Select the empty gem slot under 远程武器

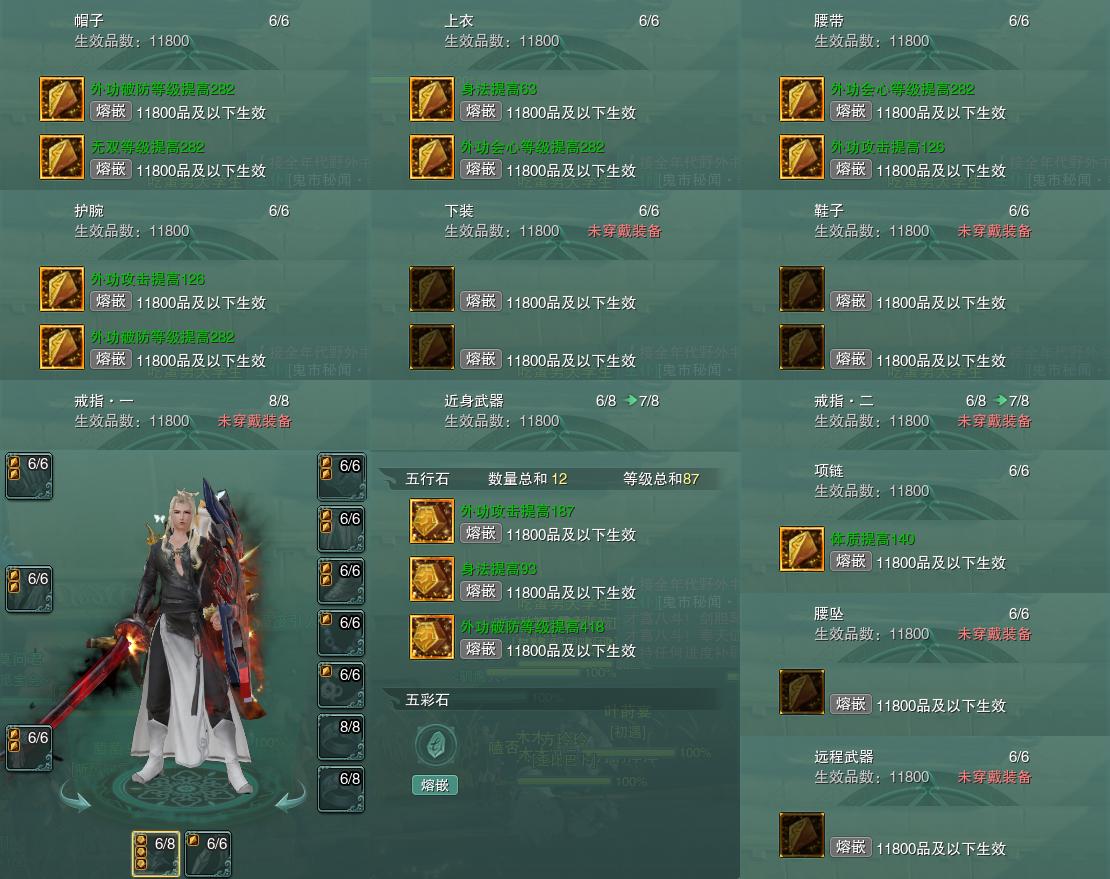point(801,835)
